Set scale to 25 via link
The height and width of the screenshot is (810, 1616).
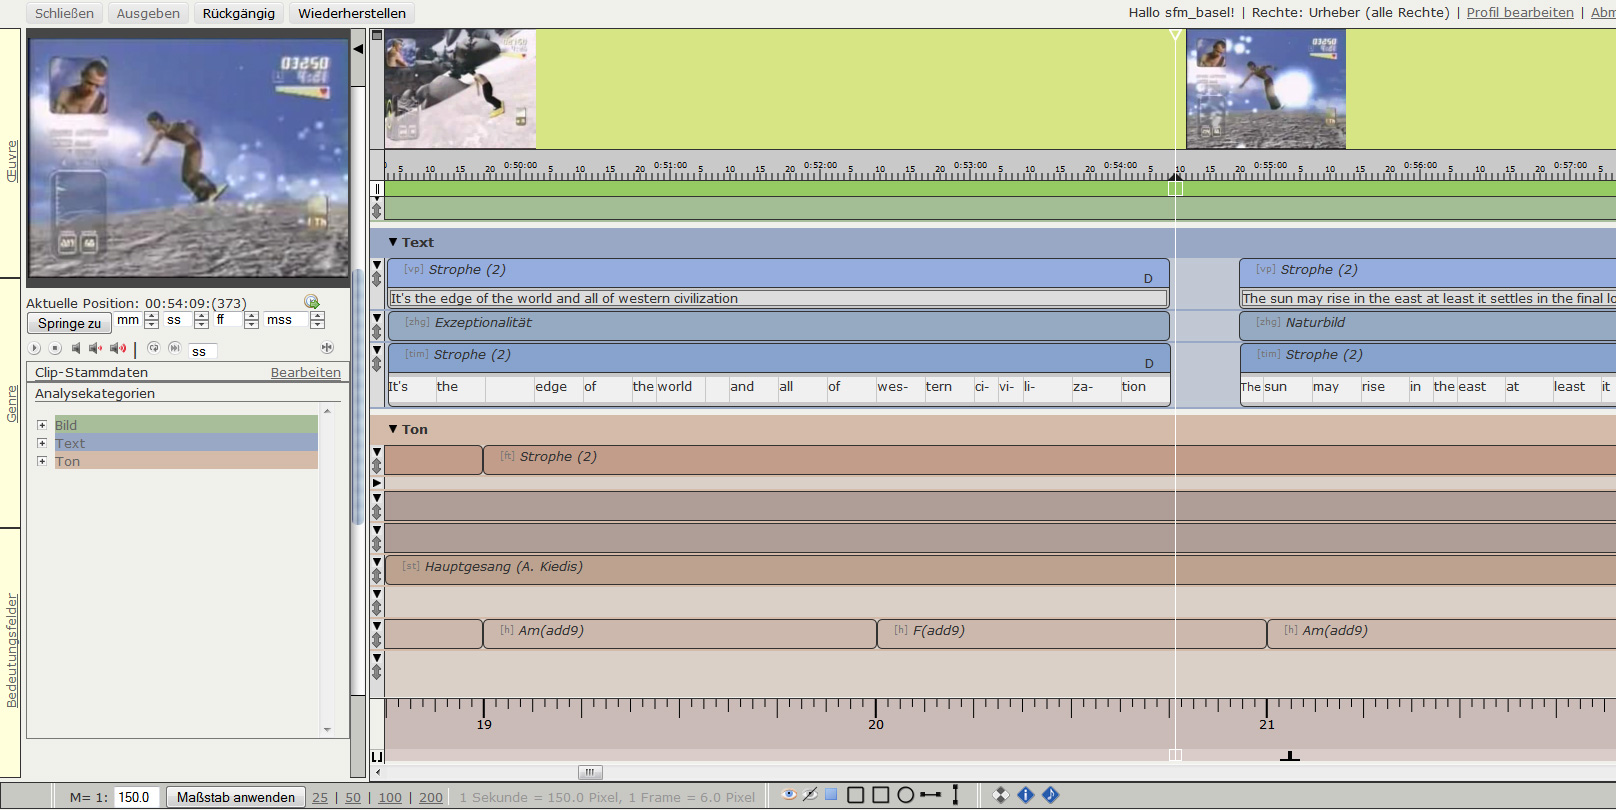[x=320, y=797]
